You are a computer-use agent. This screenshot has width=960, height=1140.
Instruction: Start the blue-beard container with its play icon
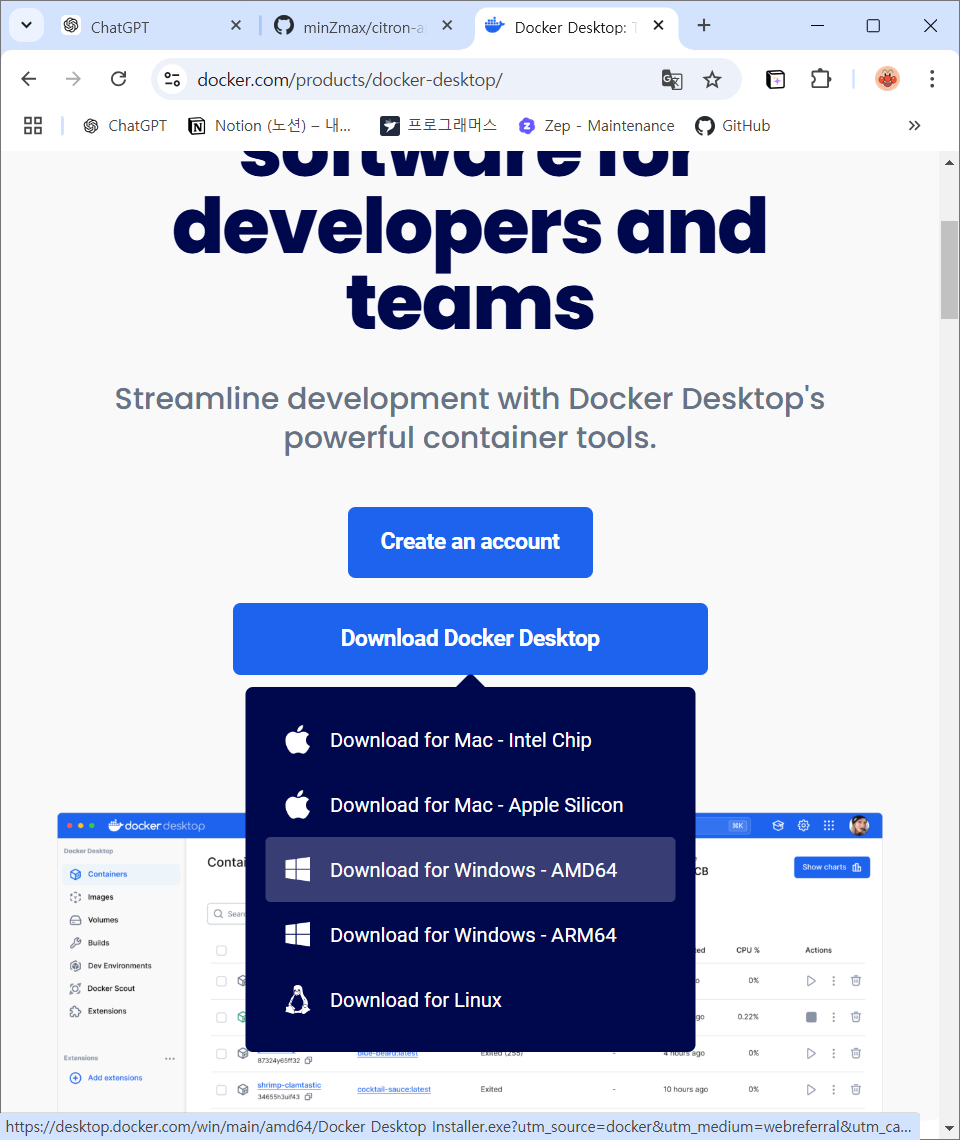pos(811,1052)
